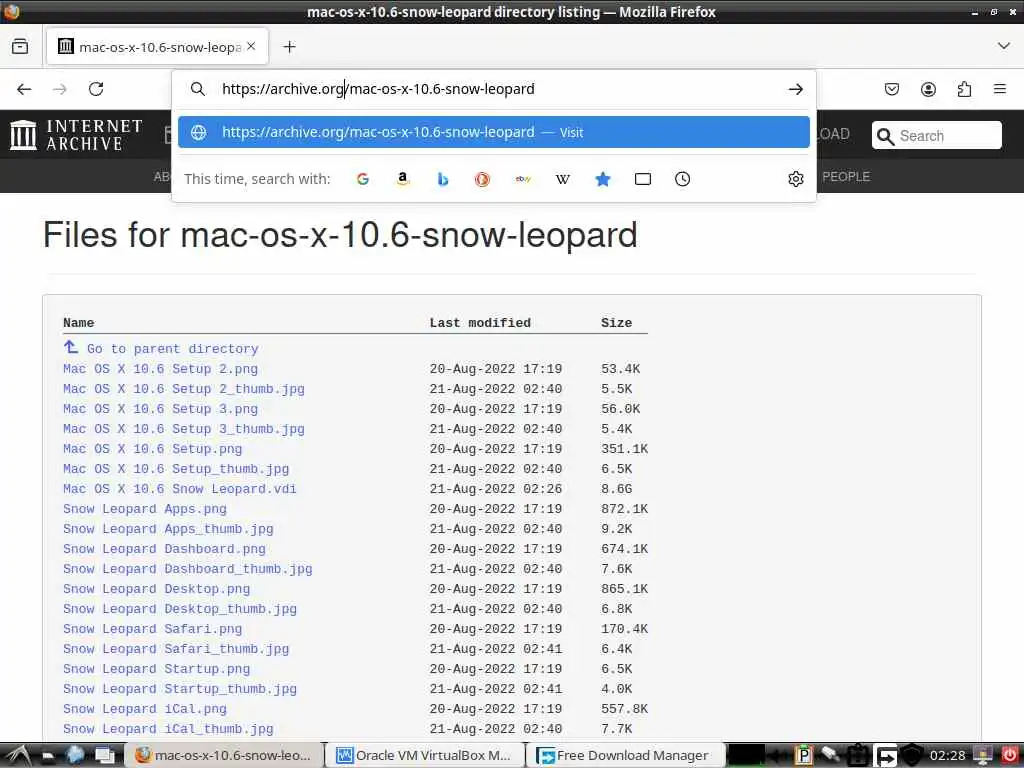Open Snow Leopard Startup.png

(156, 669)
